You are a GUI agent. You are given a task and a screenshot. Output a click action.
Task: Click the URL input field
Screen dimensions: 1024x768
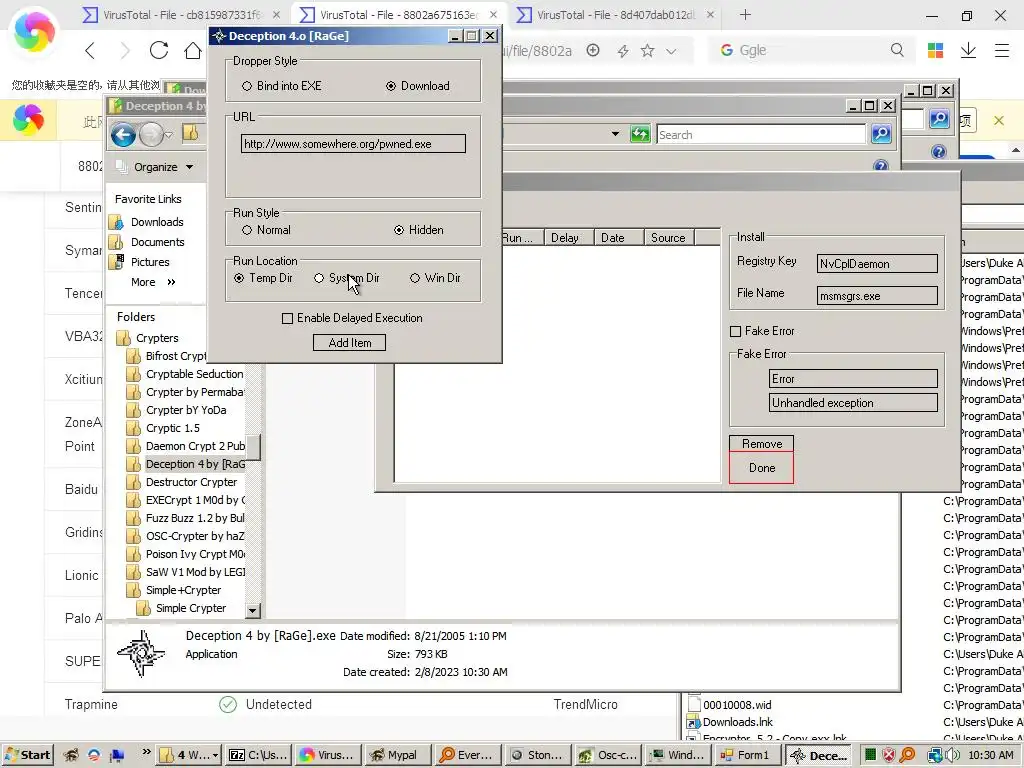353,144
